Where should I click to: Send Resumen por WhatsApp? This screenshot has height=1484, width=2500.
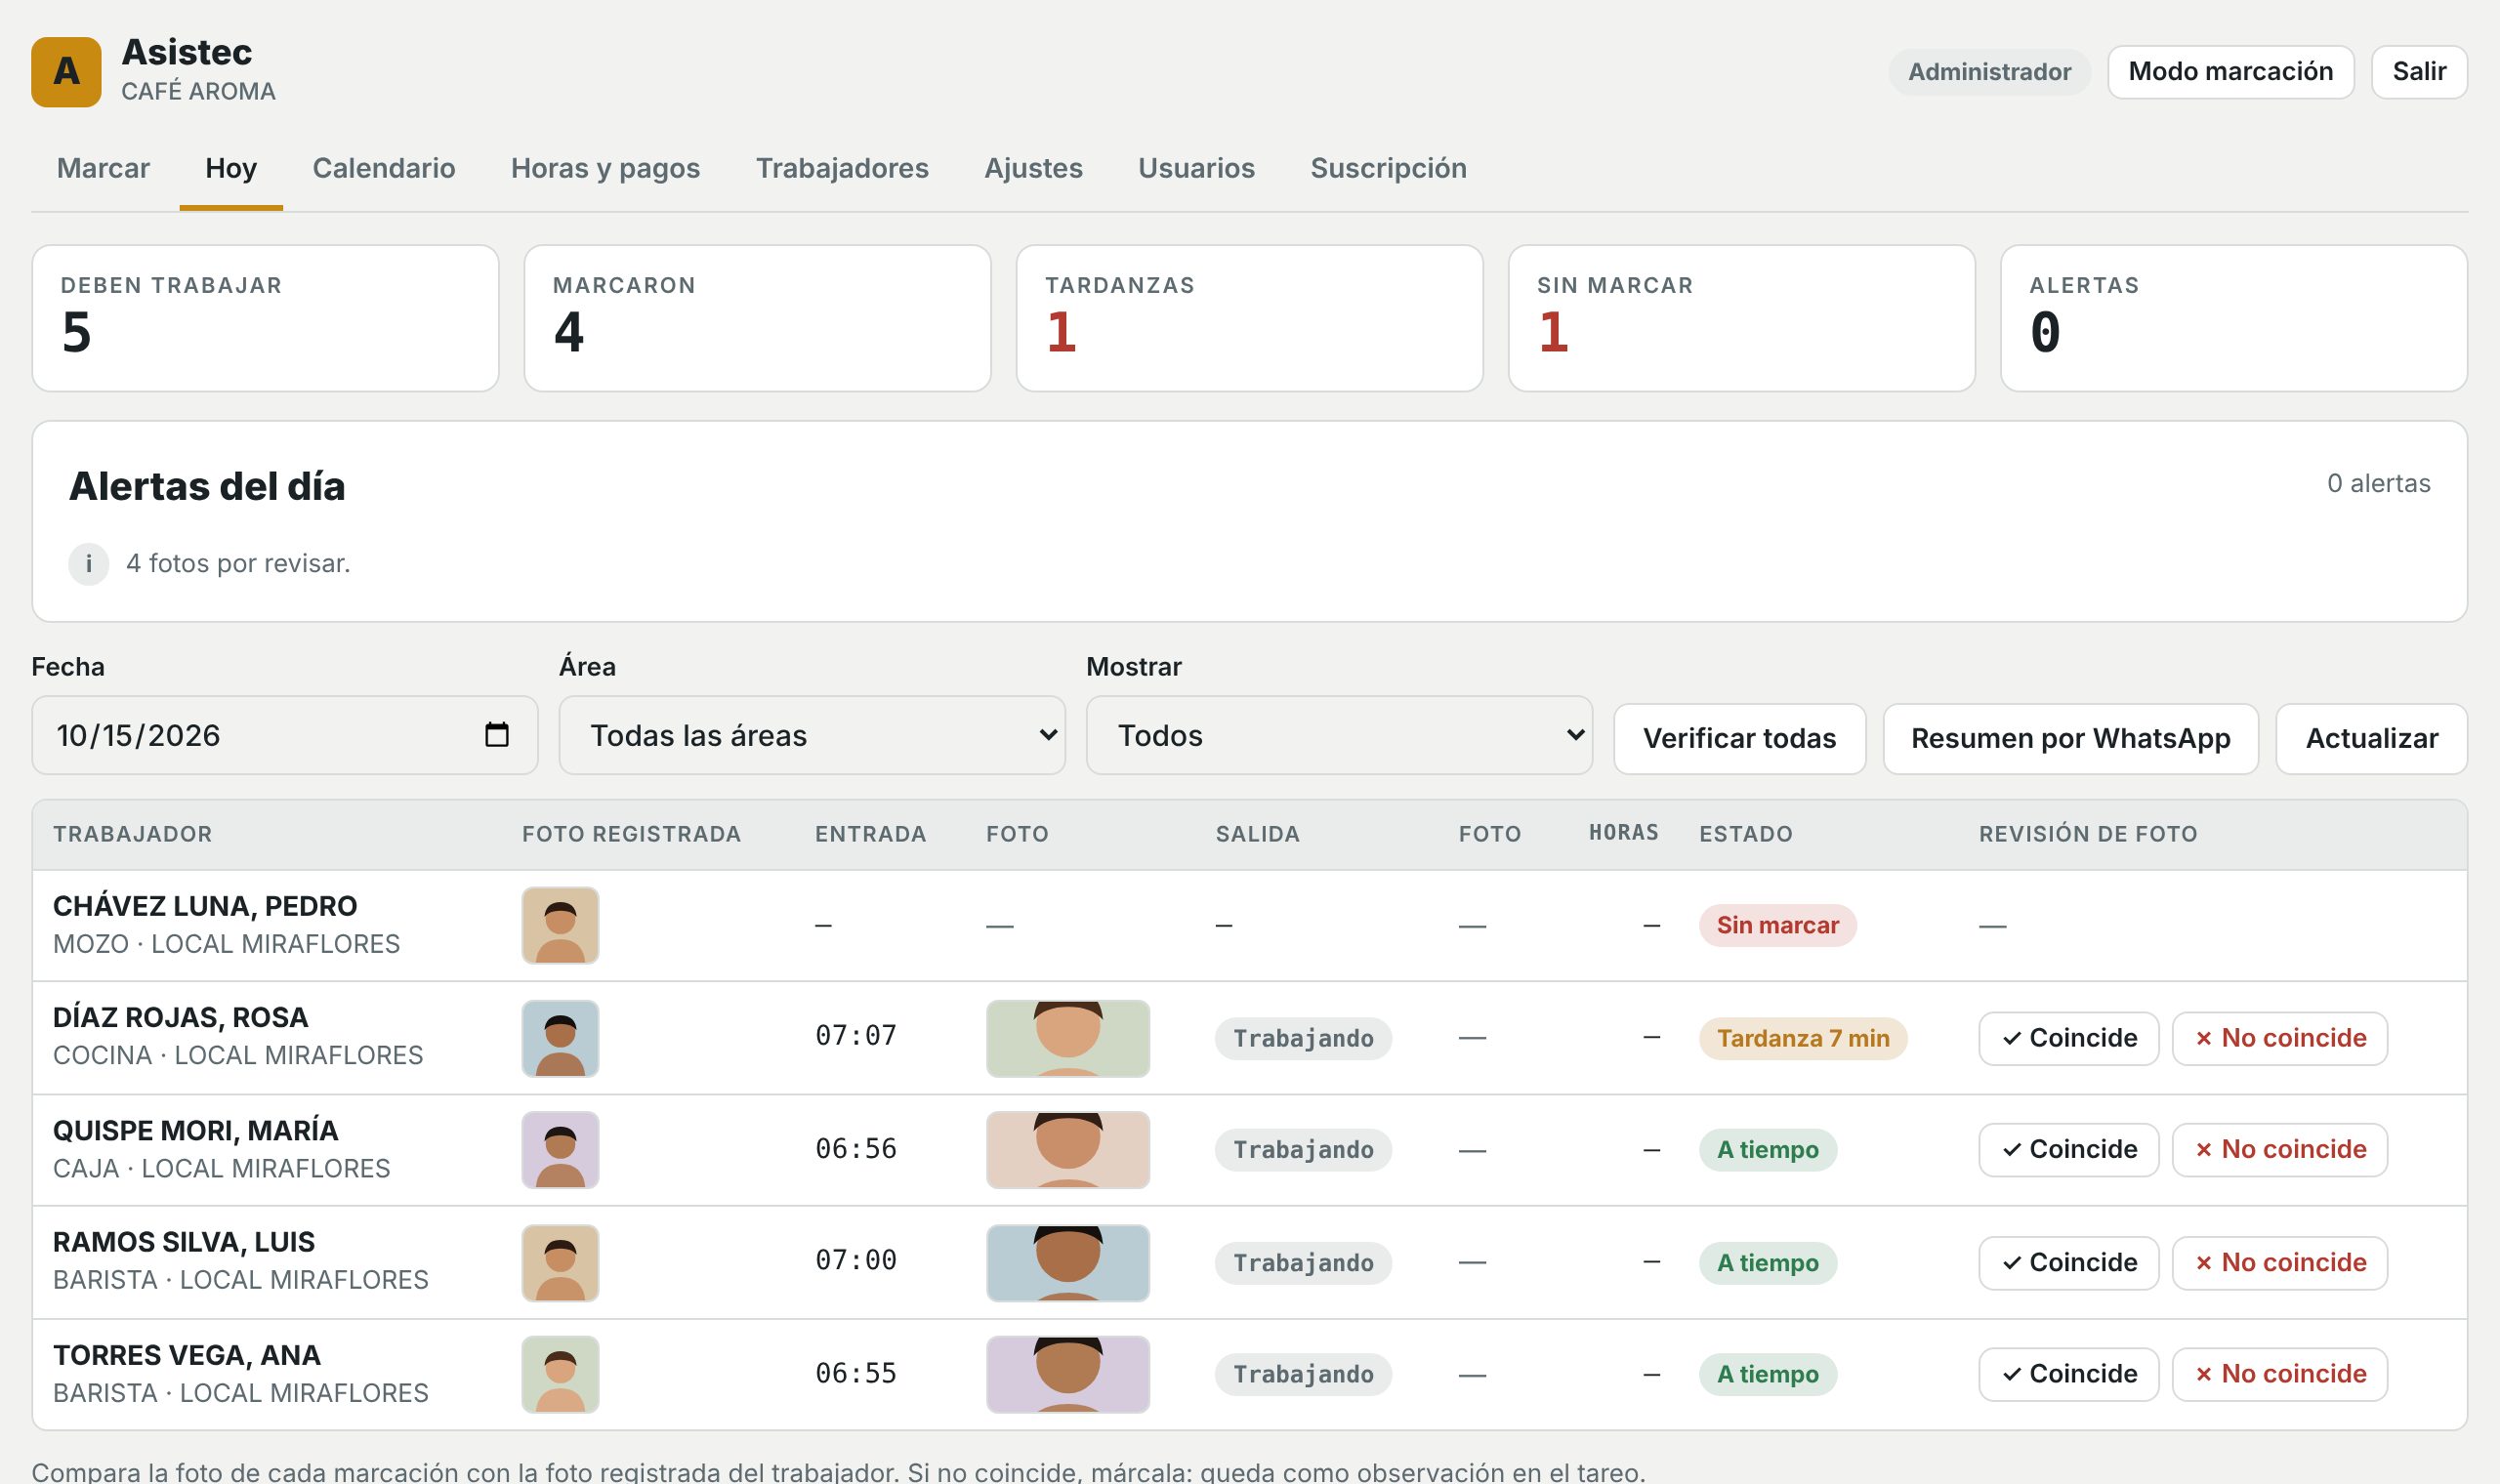[2070, 739]
